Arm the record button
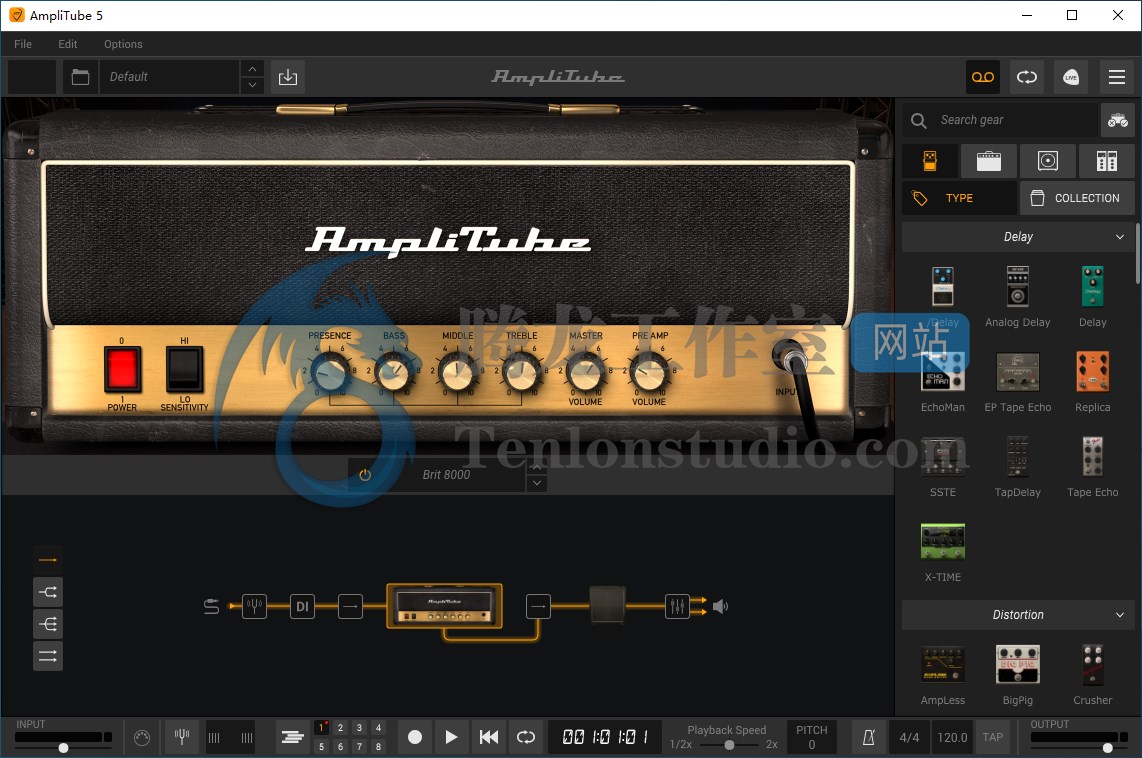This screenshot has height=758, width=1142. coord(414,737)
